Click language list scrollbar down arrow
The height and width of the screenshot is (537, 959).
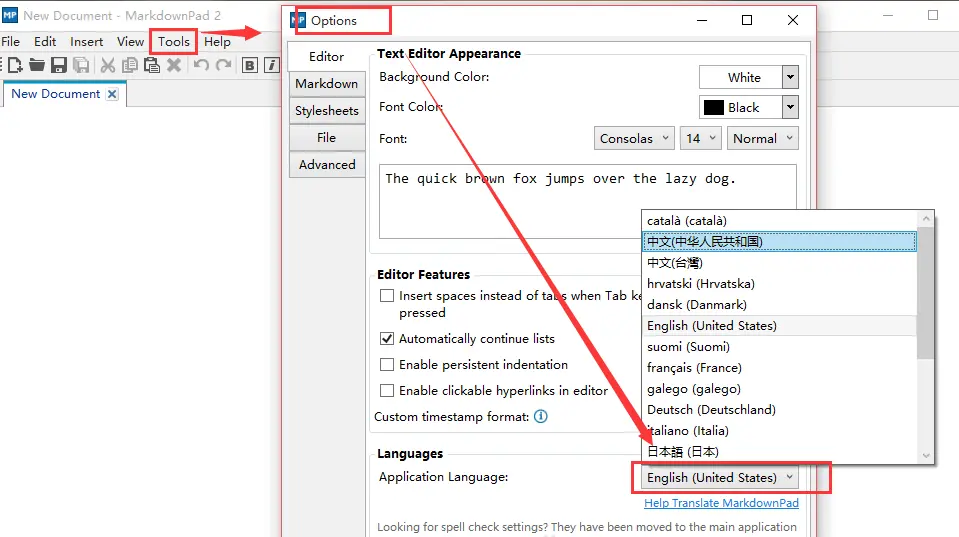point(926,456)
